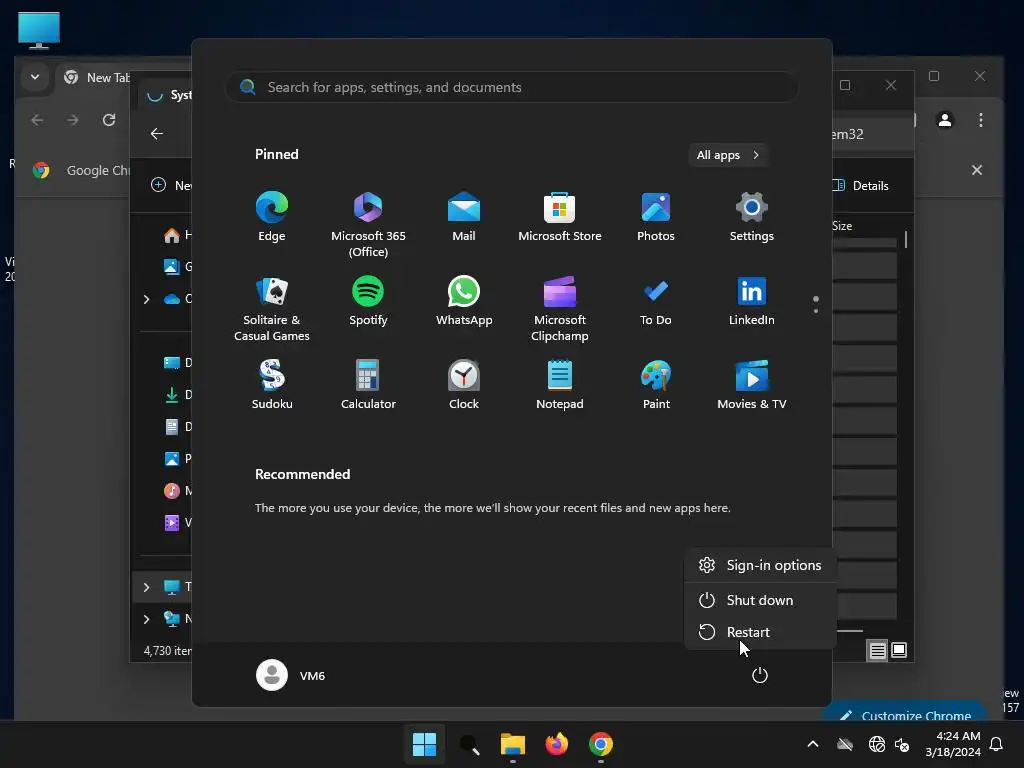This screenshot has height=768, width=1024.
Task: Open Chrome's three-dot menu
Action: coord(980,120)
